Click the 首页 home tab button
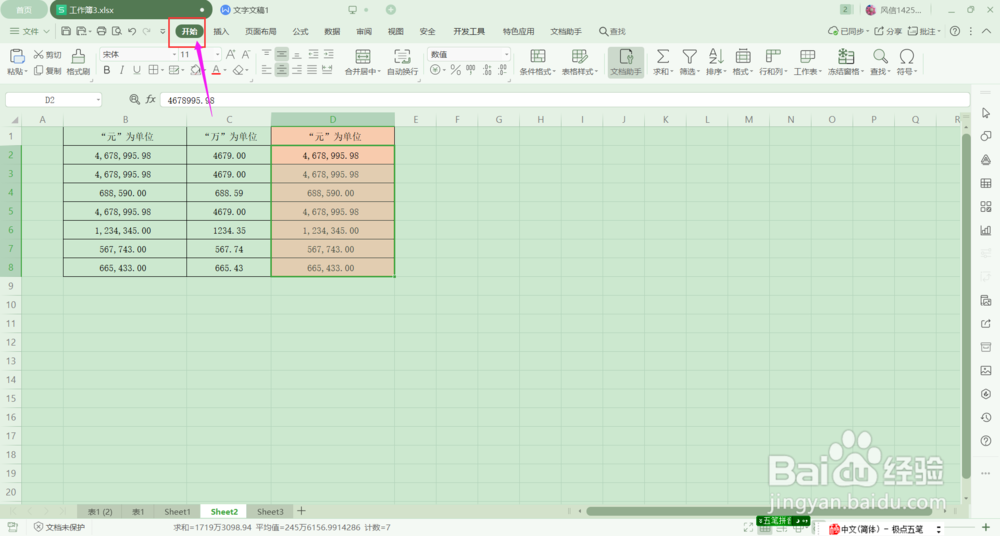Screen dimensions: 1000x536 click(x=24, y=10)
